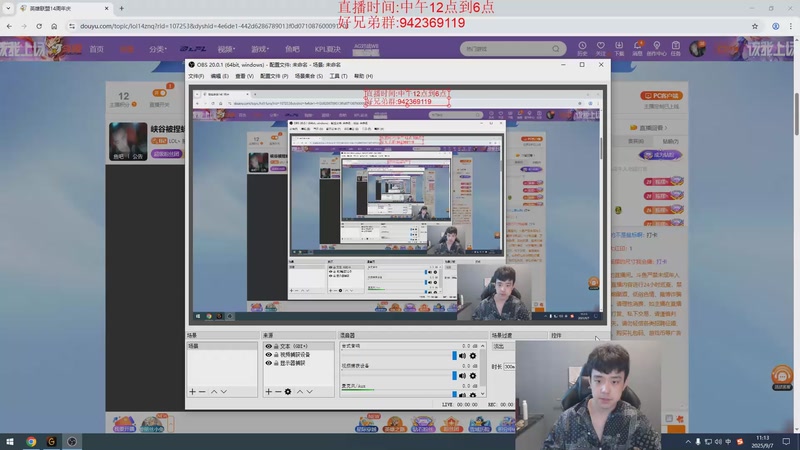This screenshot has height=450, width=800.
Task: Add a new source with the plus icon
Action: click(x=268, y=392)
